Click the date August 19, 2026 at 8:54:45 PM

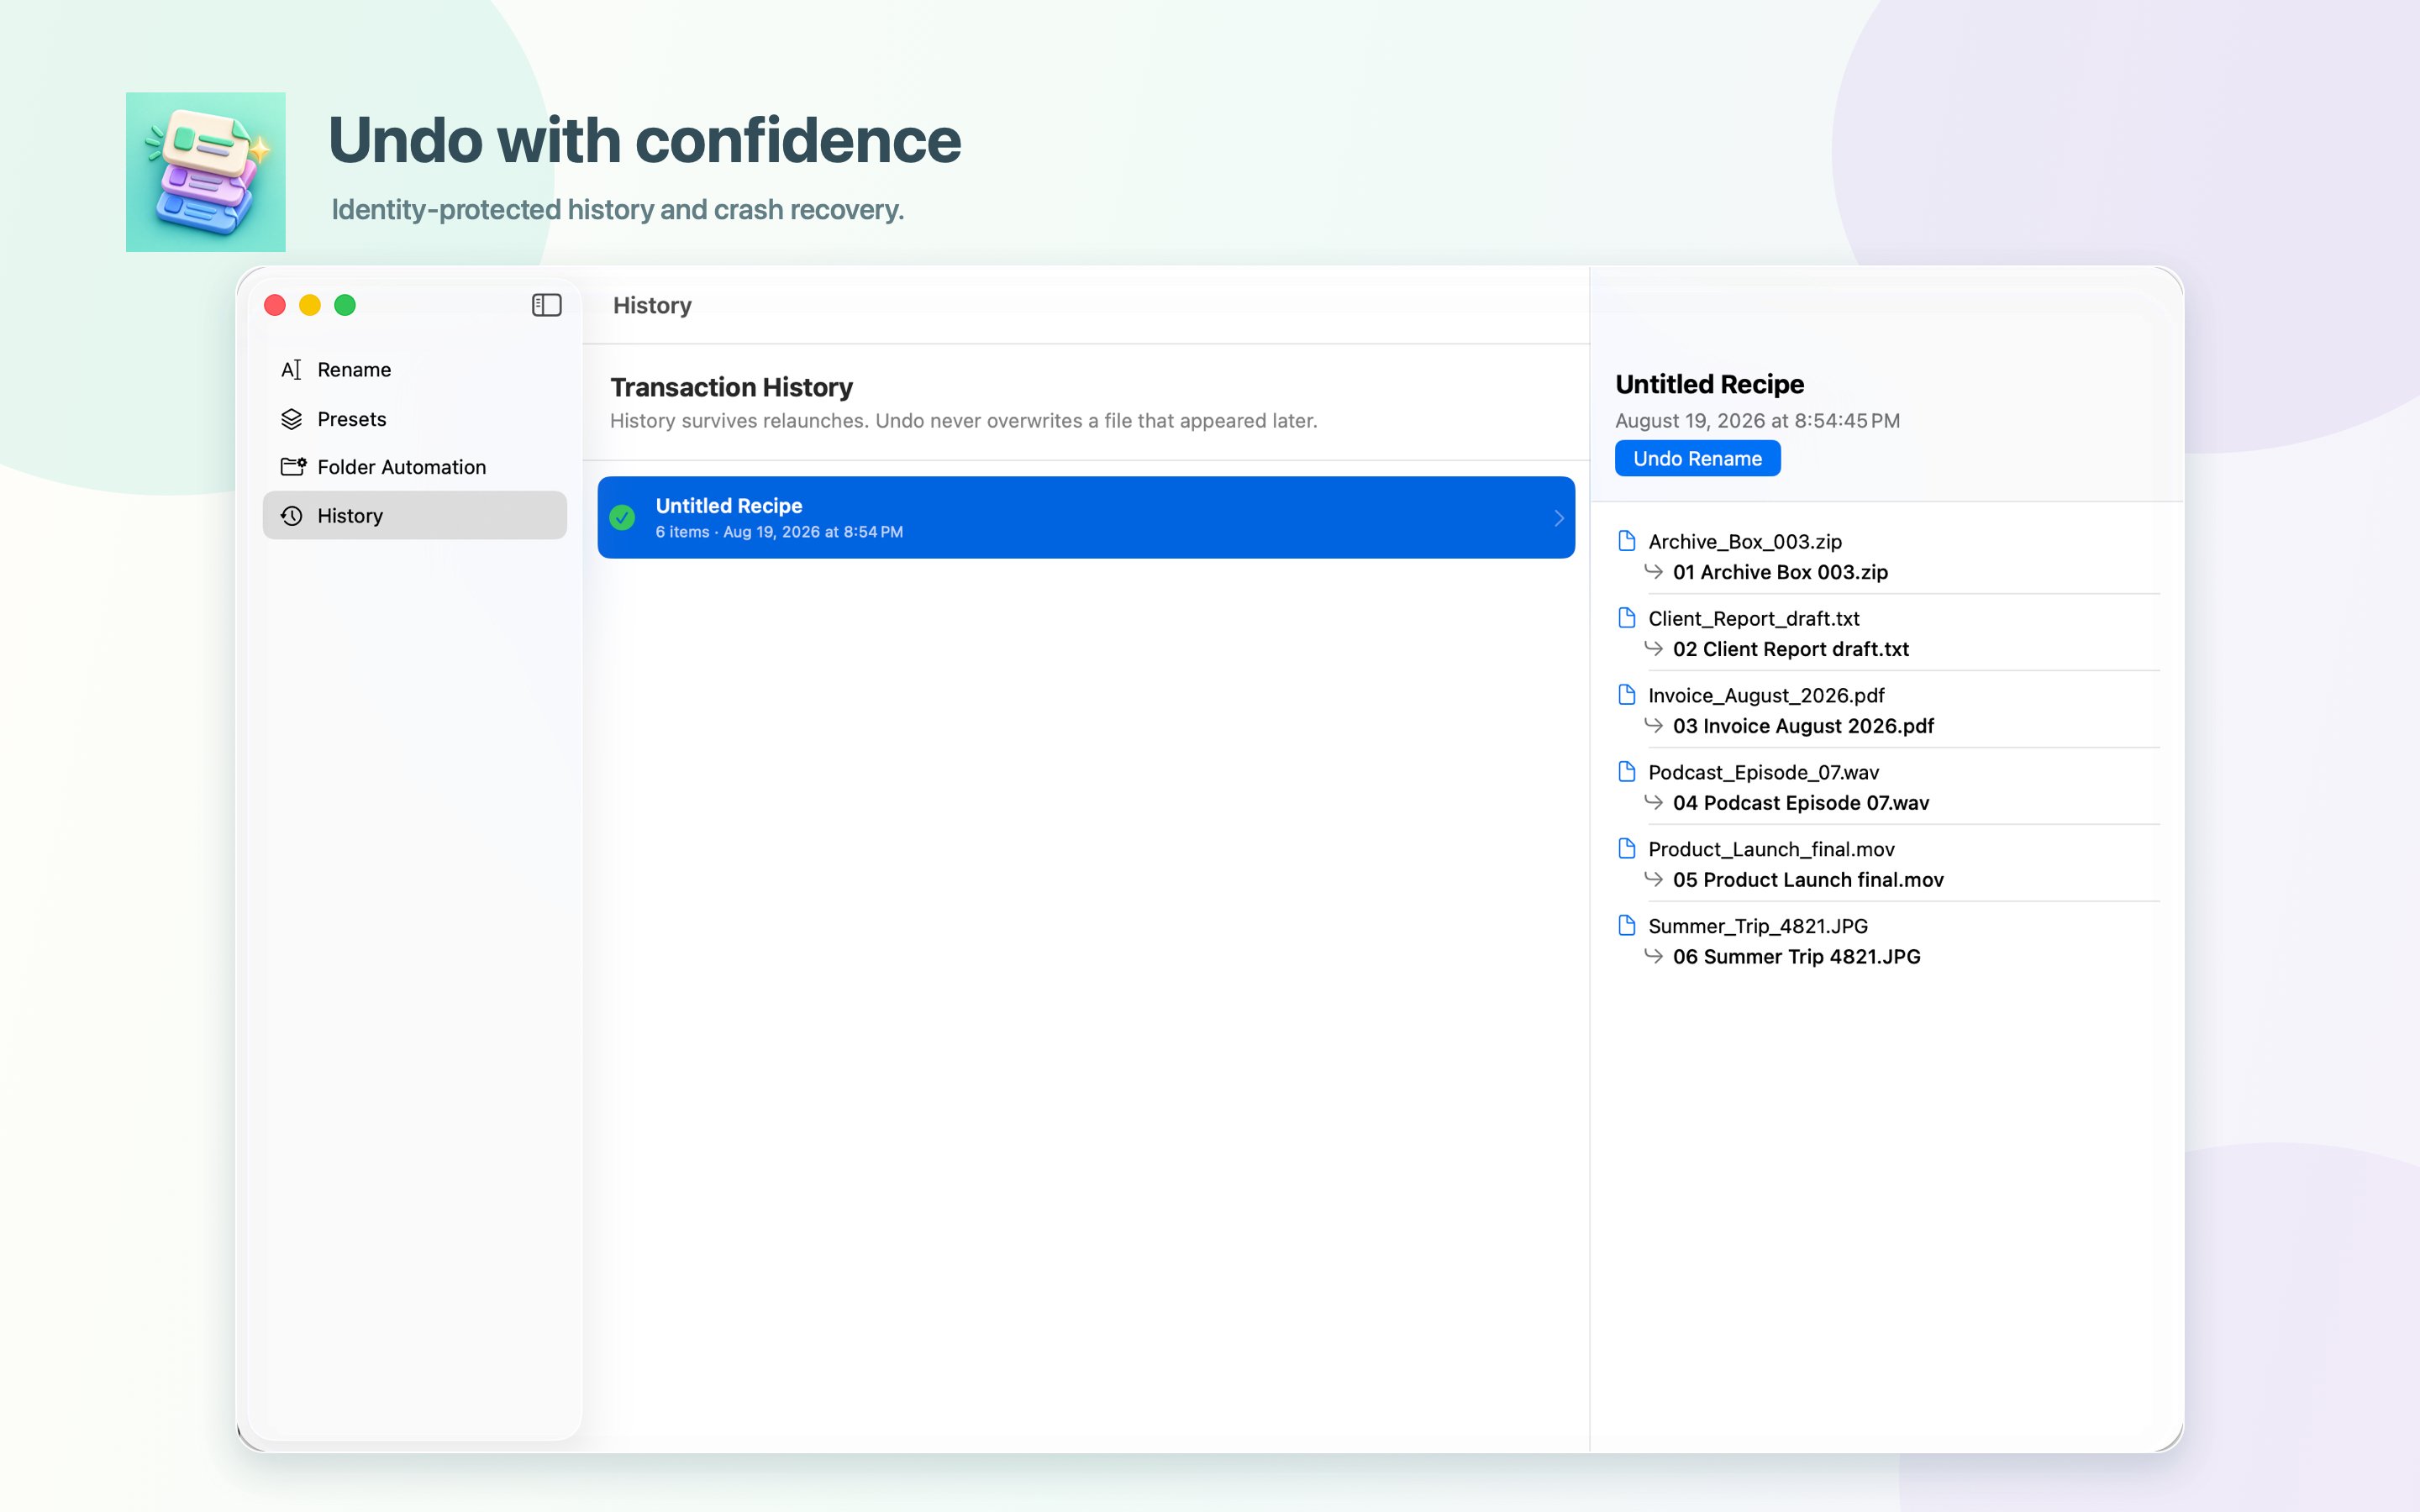pyautogui.click(x=1757, y=421)
